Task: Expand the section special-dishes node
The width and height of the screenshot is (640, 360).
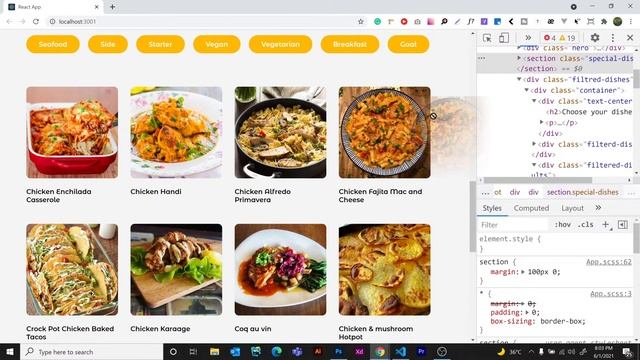Action: (x=519, y=58)
